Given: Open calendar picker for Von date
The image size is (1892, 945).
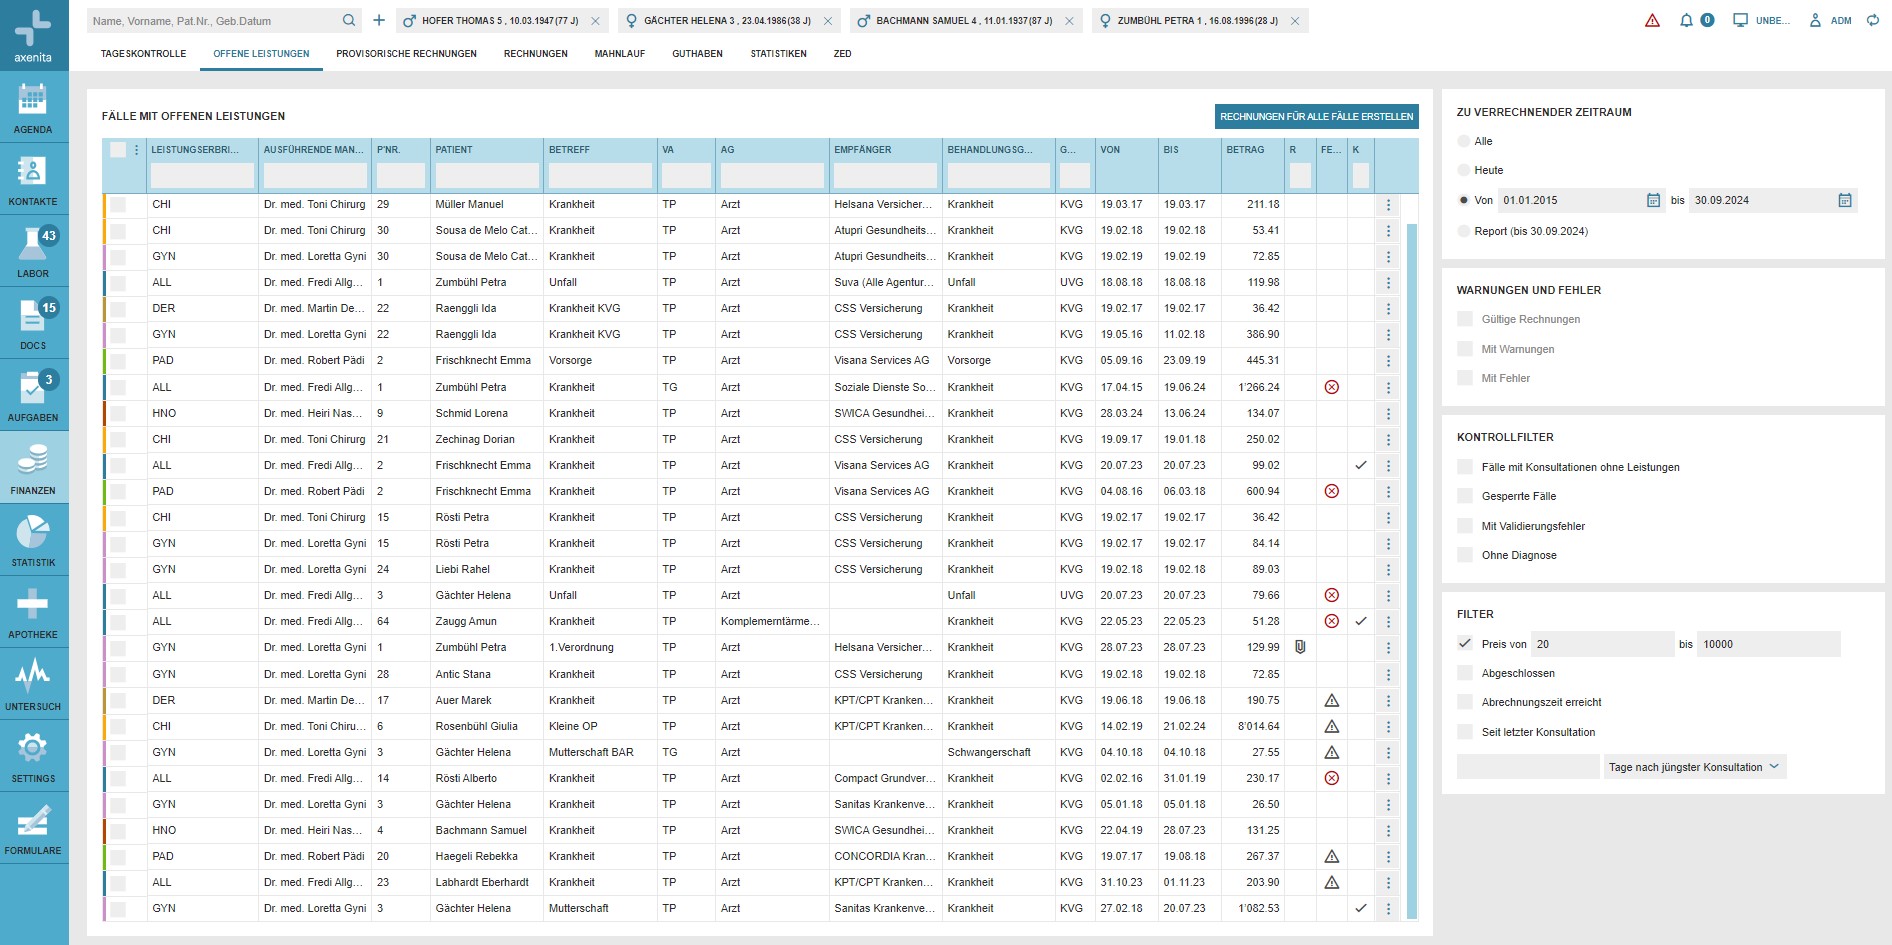Looking at the screenshot, I should (x=1653, y=200).
